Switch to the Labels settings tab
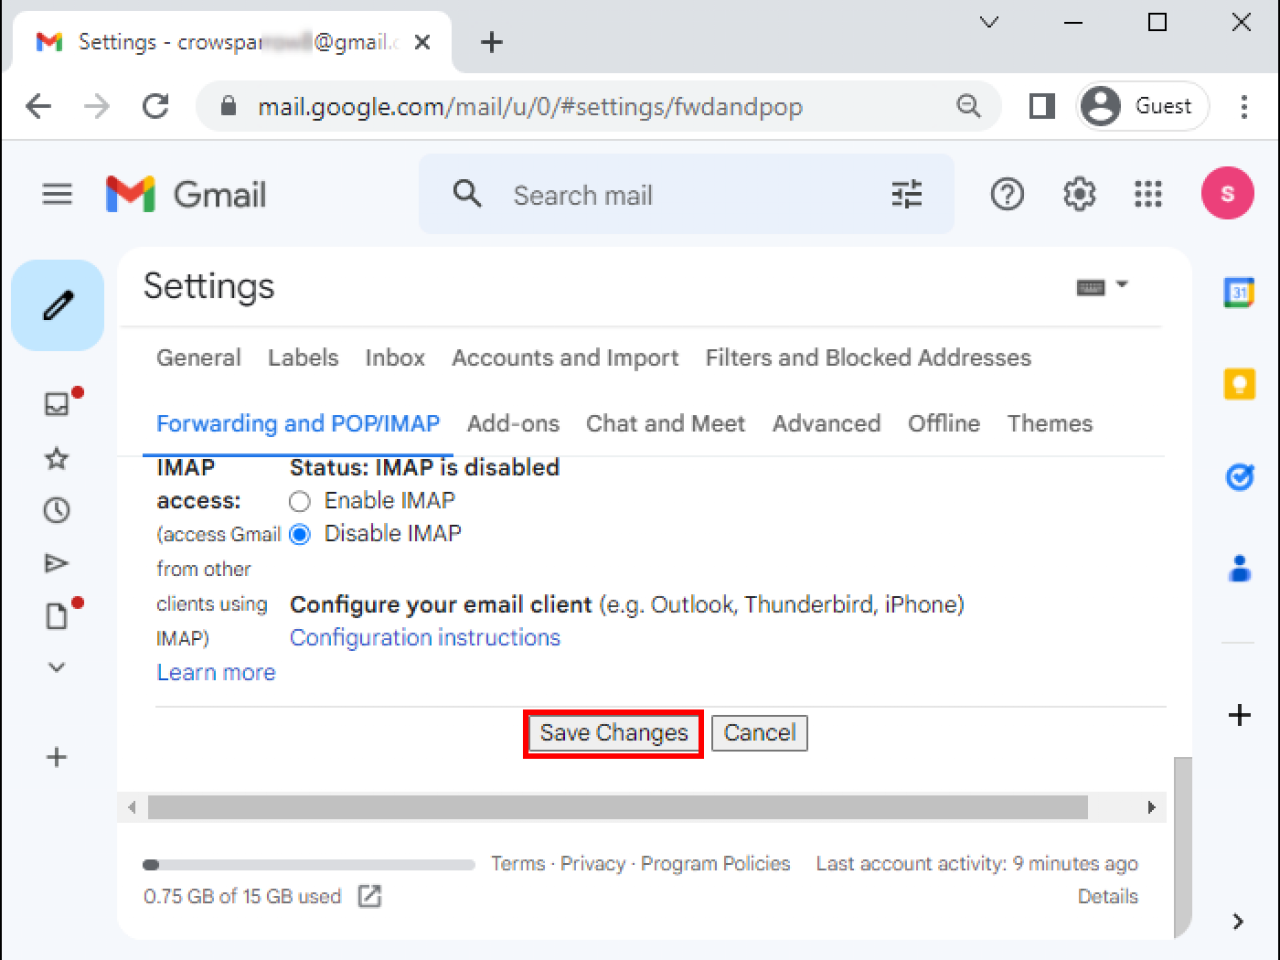Viewport: 1280px width, 960px height. coord(303,358)
